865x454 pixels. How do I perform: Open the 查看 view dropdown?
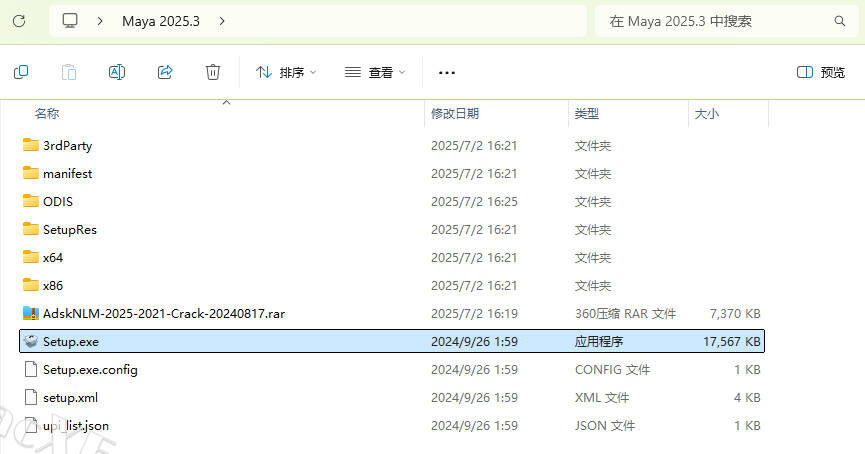375,72
